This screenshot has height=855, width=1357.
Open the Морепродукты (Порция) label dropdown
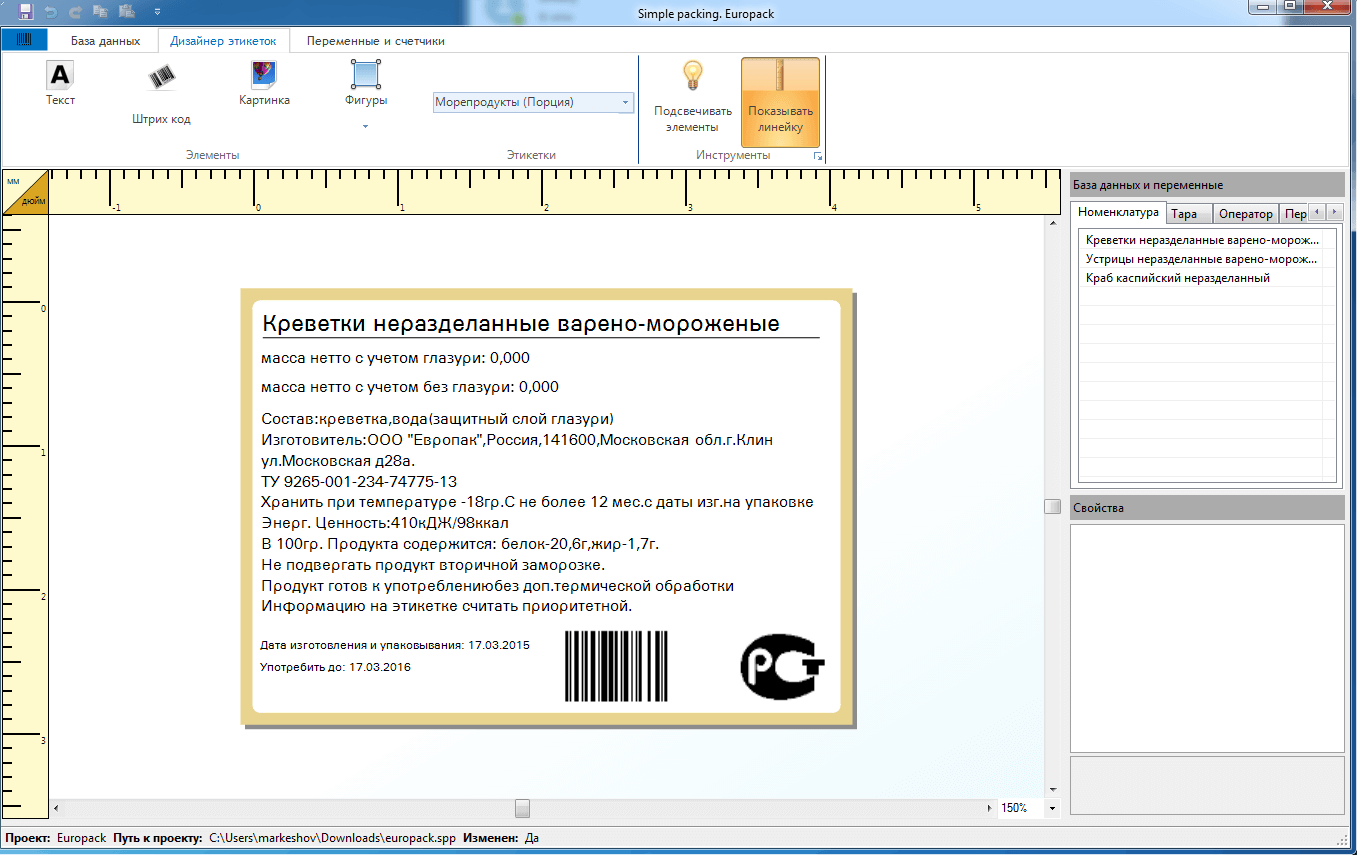point(533,102)
